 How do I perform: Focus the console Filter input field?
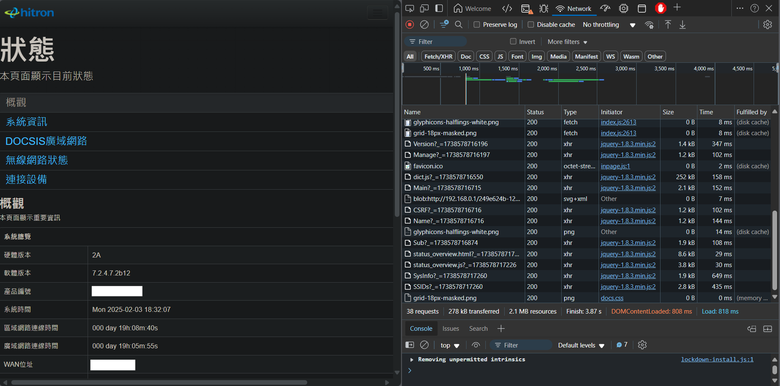tap(521, 345)
